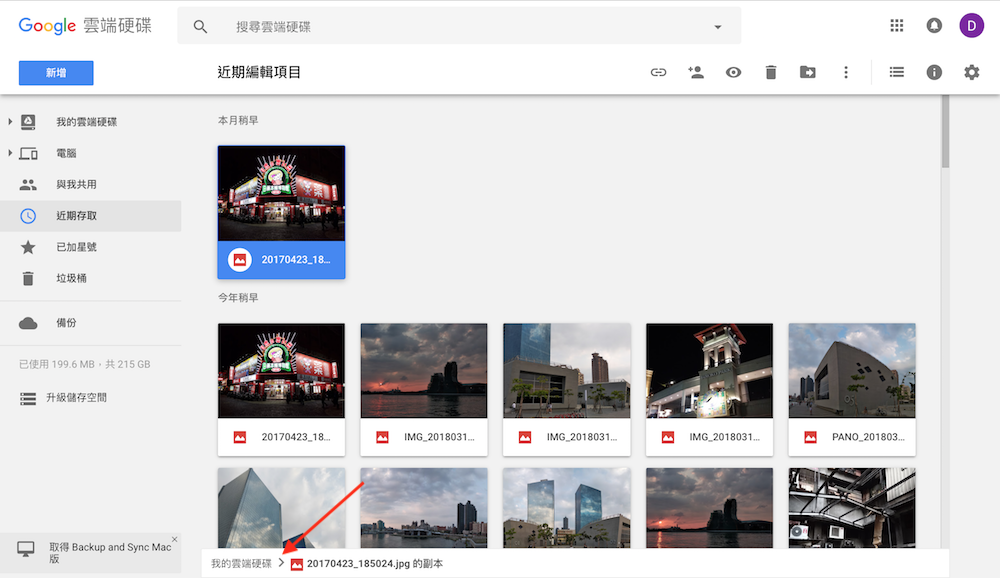Open the notifications bell
This screenshot has height=578, width=1000.
934,26
